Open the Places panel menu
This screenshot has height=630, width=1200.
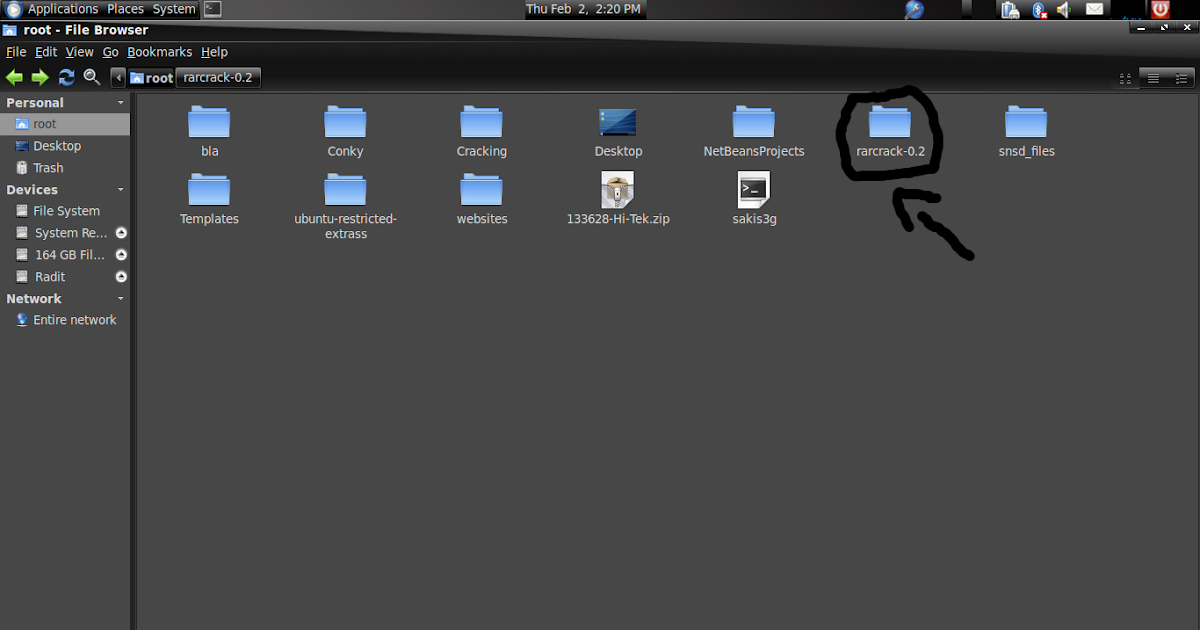point(126,9)
